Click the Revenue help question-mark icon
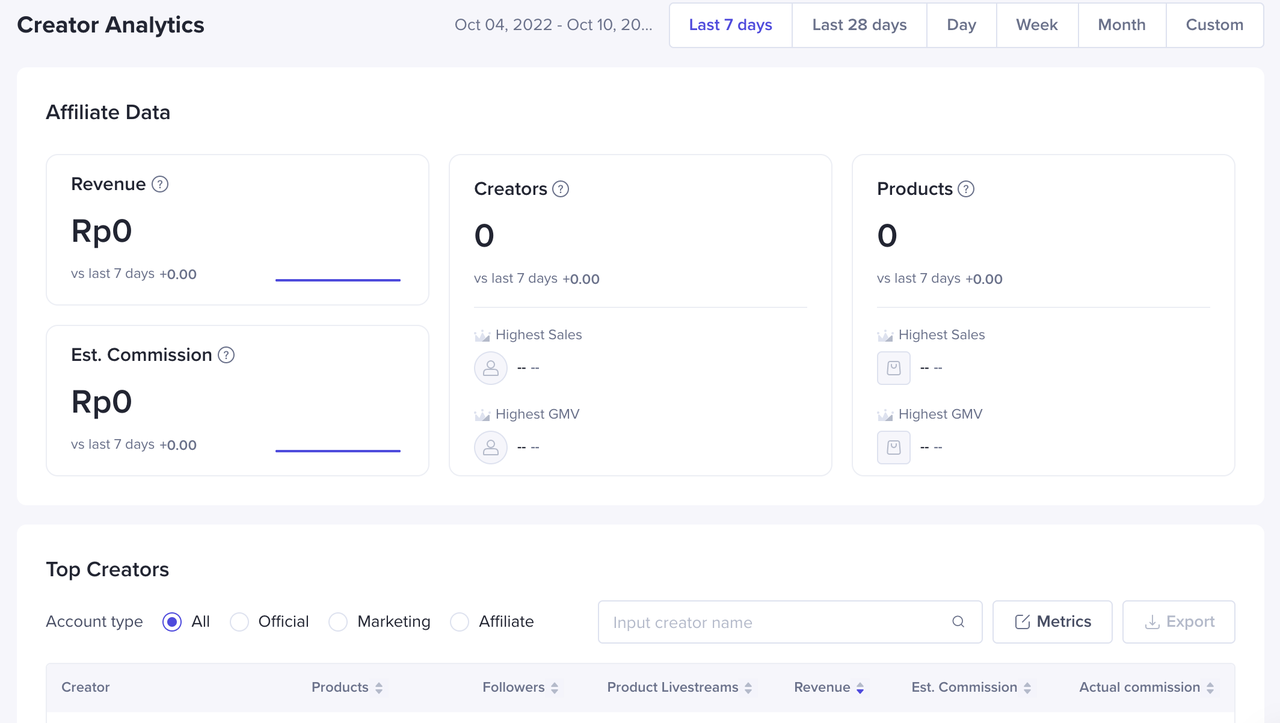Viewport: 1280px width, 723px height. 160,184
